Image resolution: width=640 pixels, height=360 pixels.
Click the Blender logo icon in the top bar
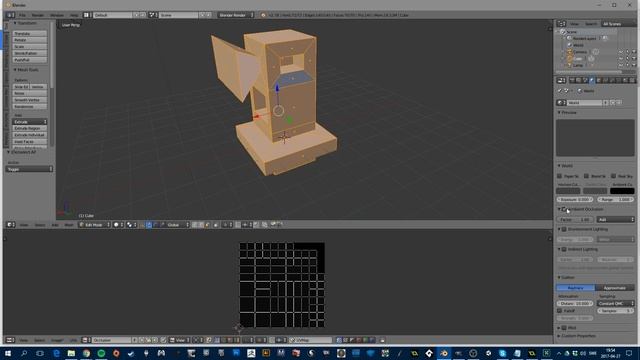coord(263,15)
